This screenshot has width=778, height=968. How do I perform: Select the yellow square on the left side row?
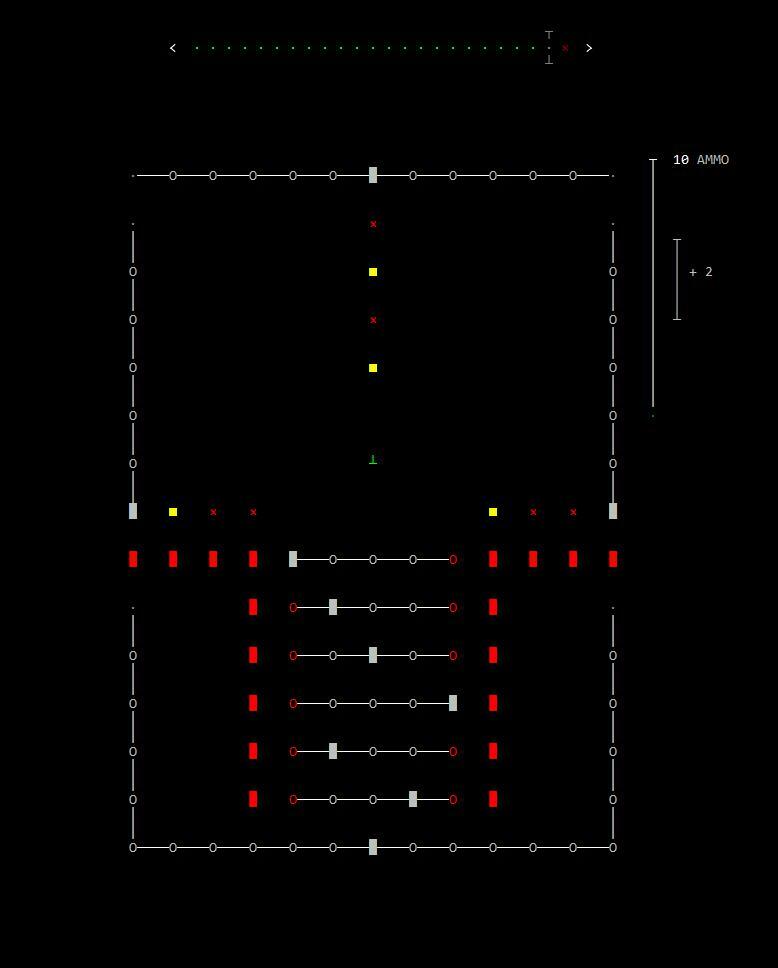pyautogui.click(x=173, y=512)
